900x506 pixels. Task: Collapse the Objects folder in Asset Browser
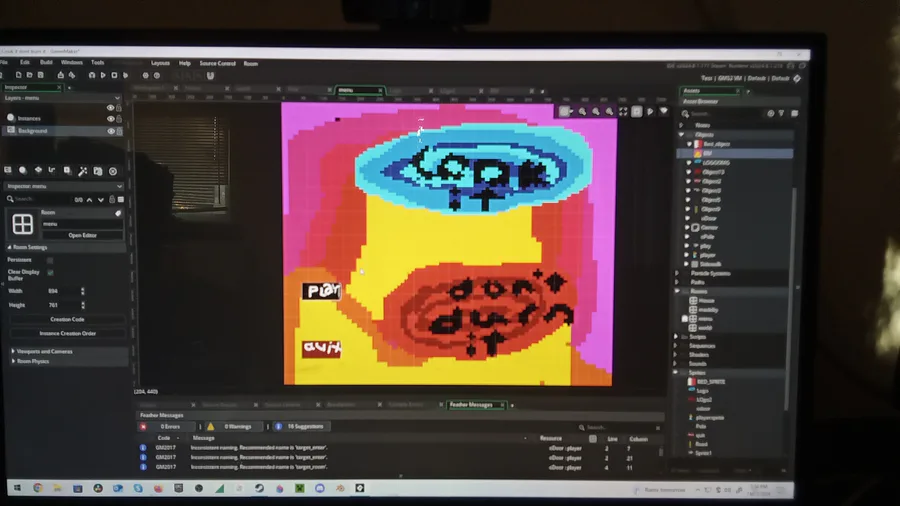coord(681,135)
